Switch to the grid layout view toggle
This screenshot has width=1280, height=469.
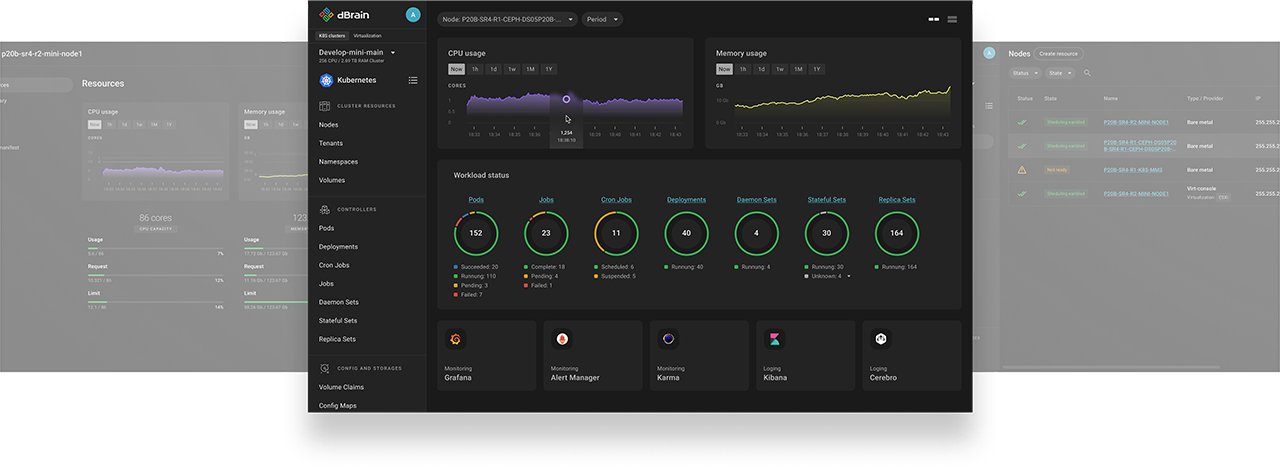[x=933, y=19]
